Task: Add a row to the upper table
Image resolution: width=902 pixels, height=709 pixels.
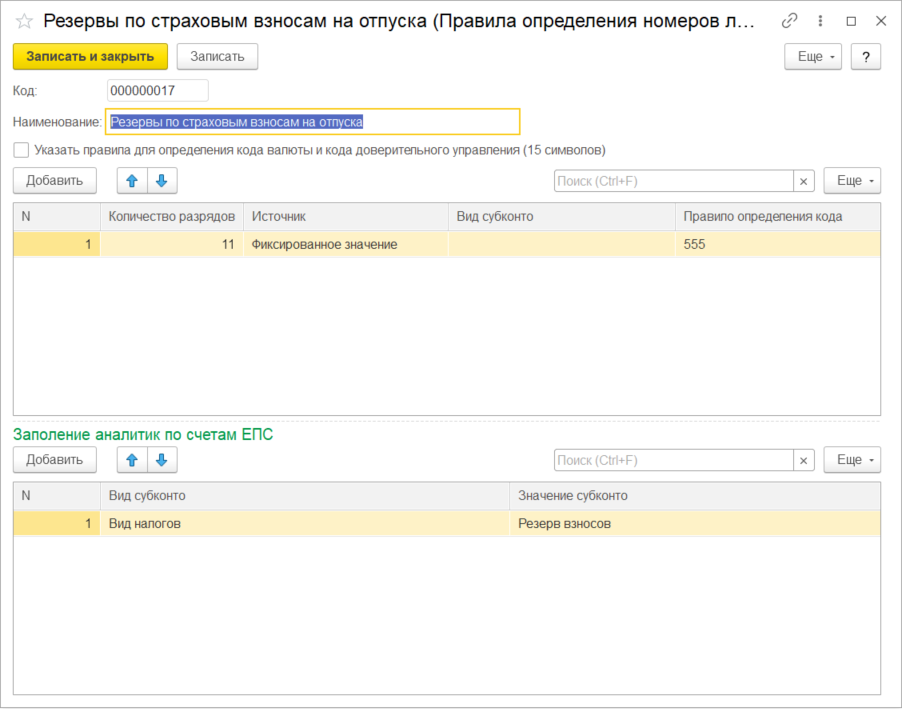Action: (55, 181)
